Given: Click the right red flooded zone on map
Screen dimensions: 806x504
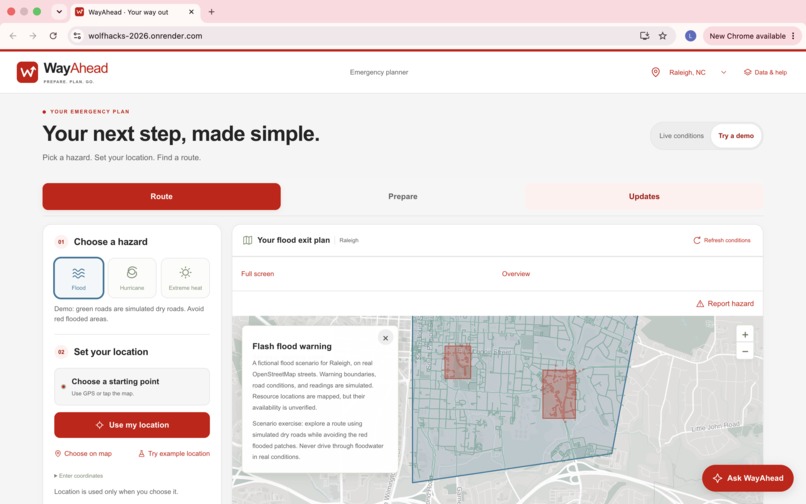Looking at the screenshot, I should click(559, 394).
